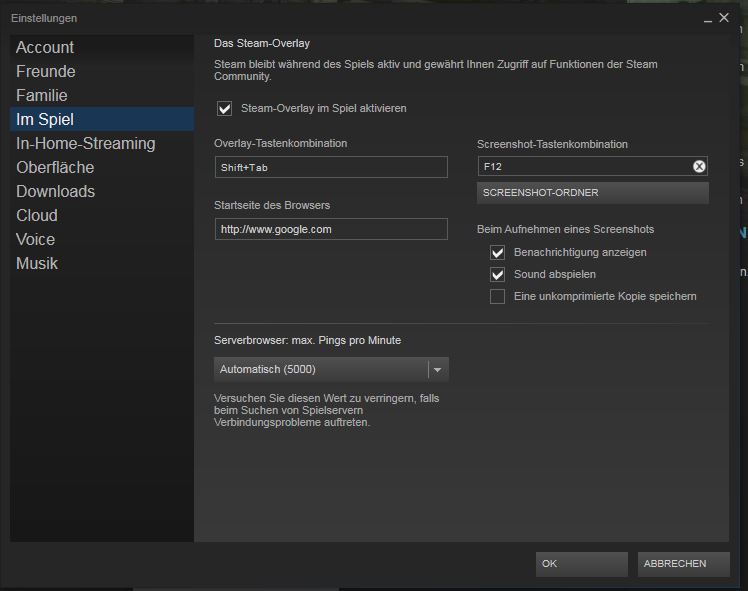748x591 pixels.
Task: Select the Im Spiel section
Action: (x=102, y=119)
